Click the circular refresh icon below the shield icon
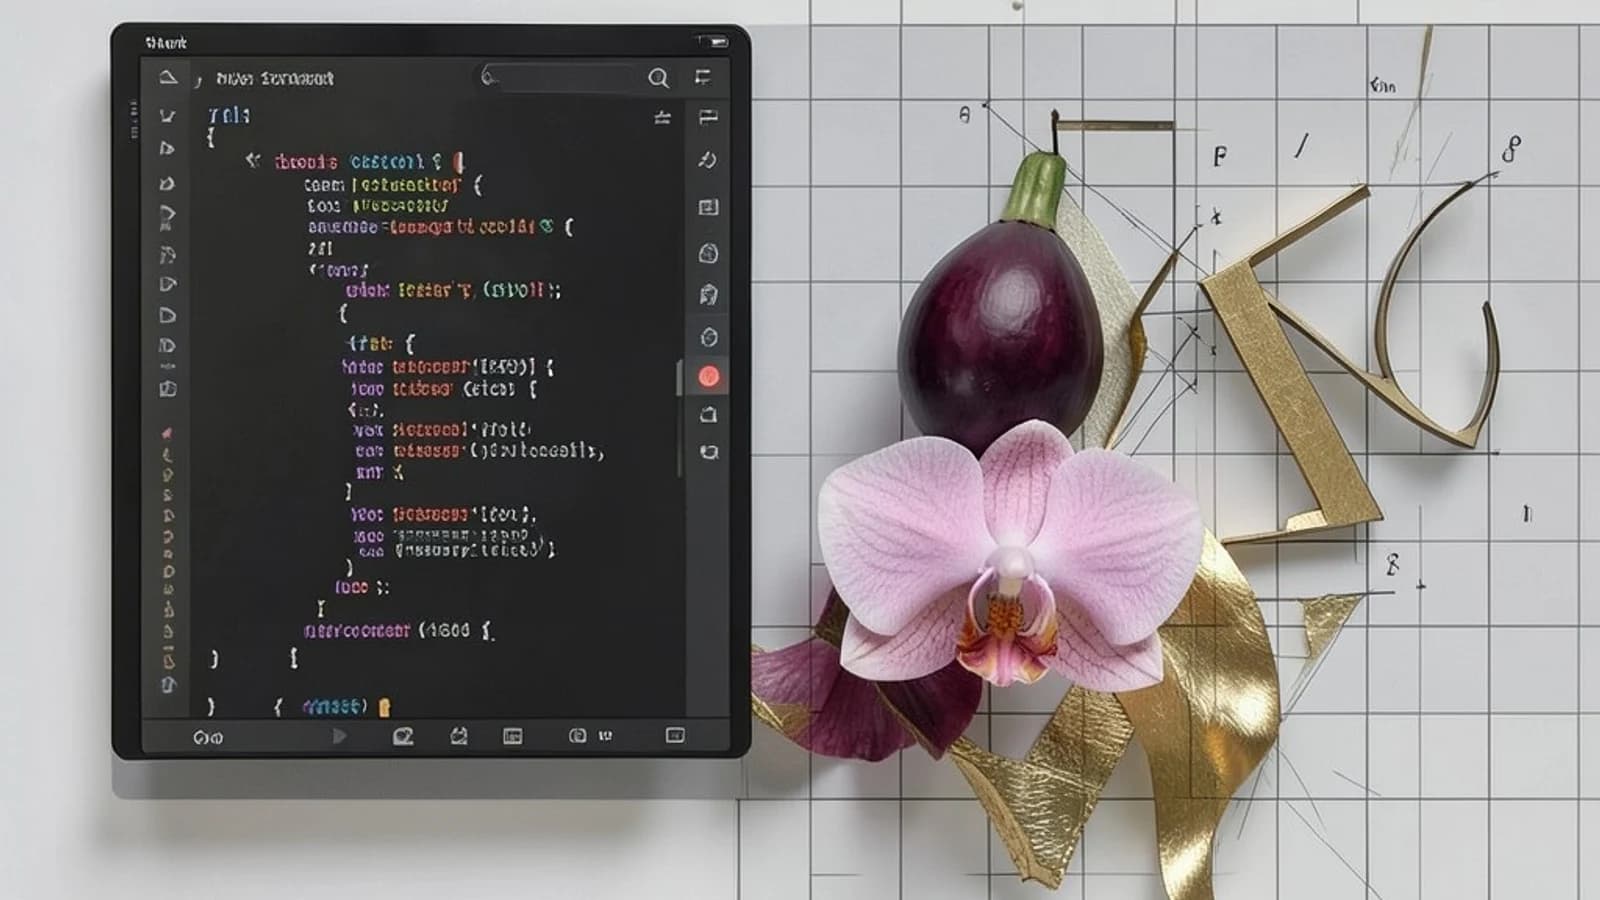Viewport: 1600px width, 900px height. point(709,337)
